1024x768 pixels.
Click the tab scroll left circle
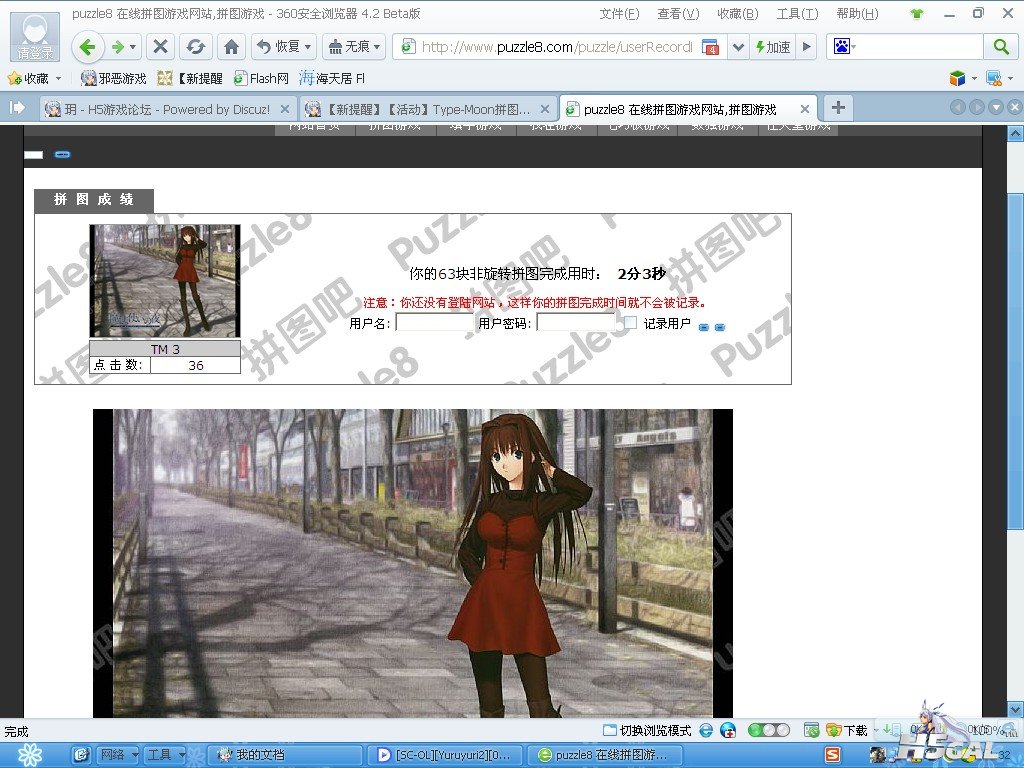958,108
